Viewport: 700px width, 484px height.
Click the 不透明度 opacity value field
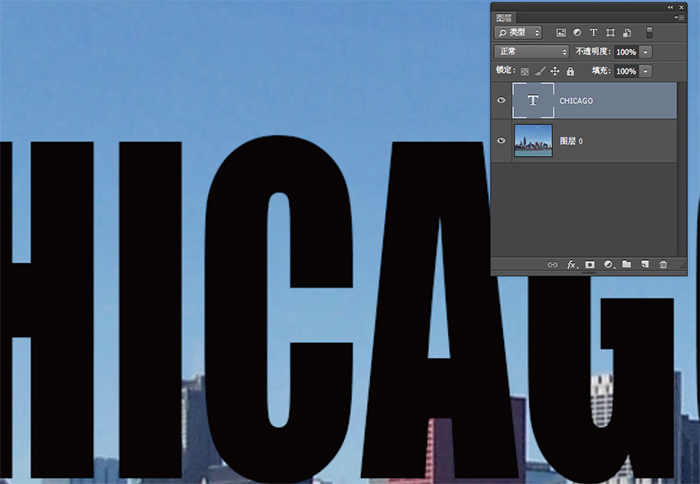(626, 52)
